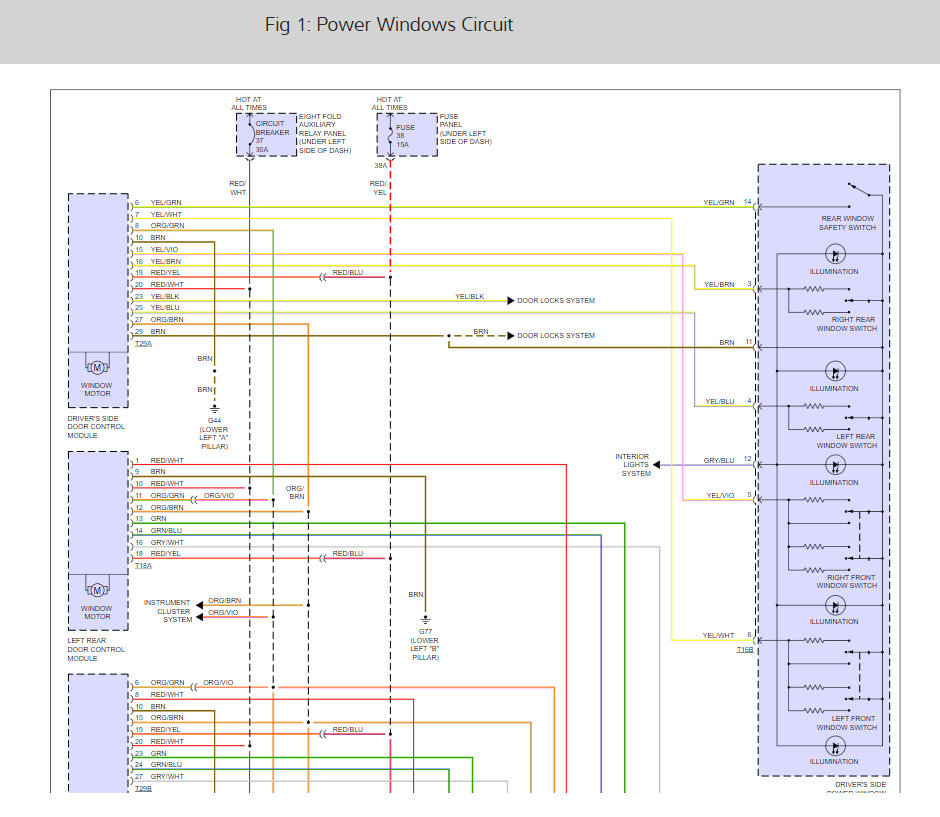Click the T29A connector label

143,343
